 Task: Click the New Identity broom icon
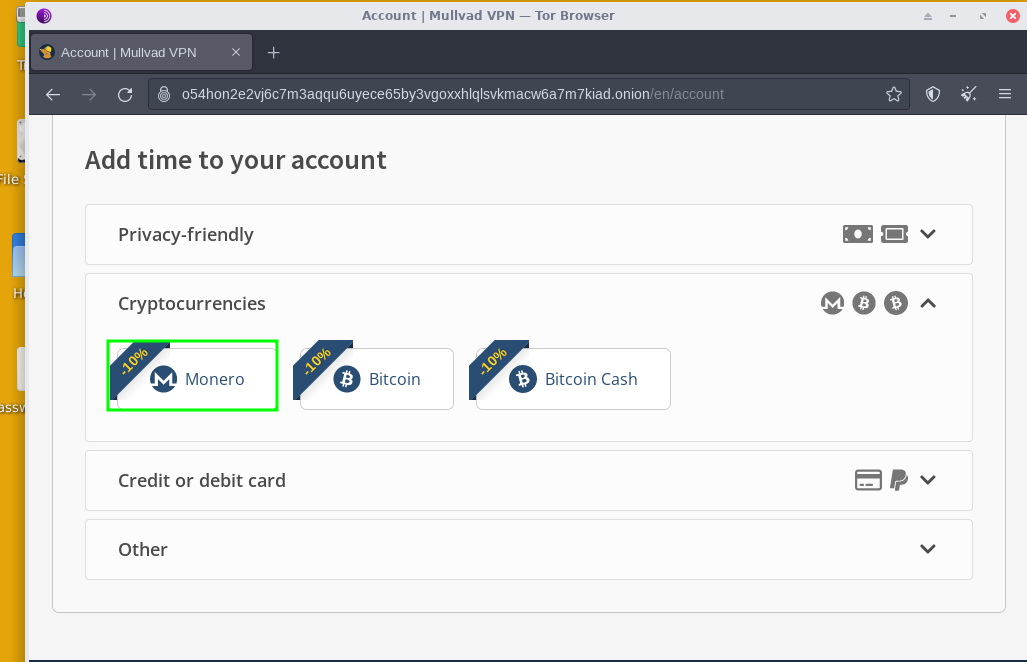[968, 95]
